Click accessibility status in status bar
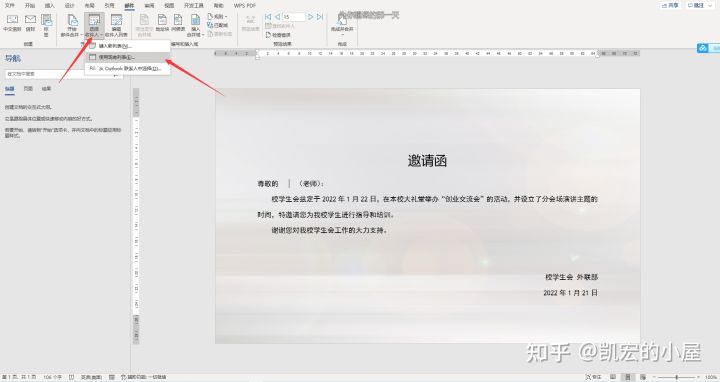This screenshot has height=382, width=720. [143, 377]
